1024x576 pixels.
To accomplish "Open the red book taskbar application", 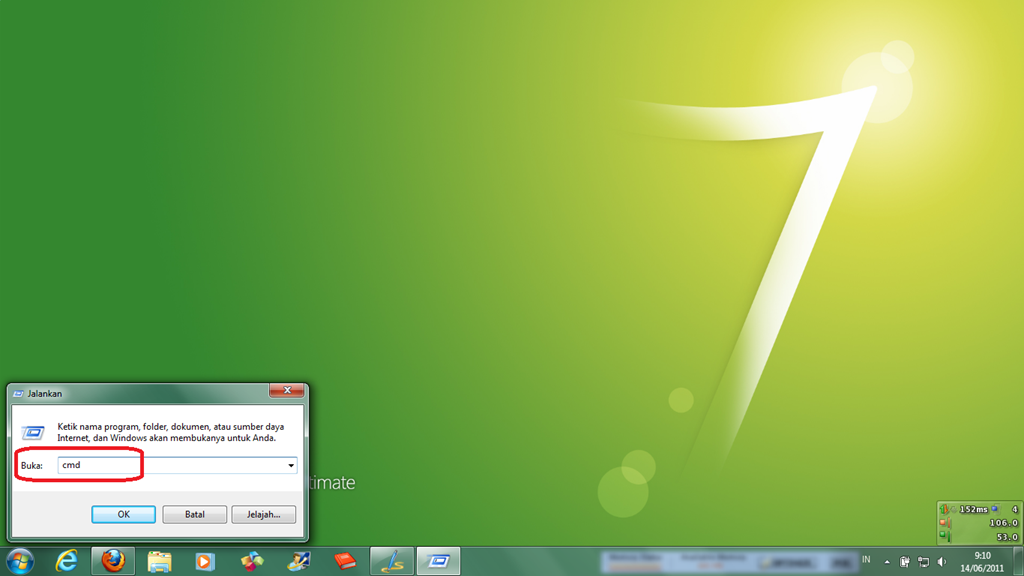I will [x=345, y=561].
